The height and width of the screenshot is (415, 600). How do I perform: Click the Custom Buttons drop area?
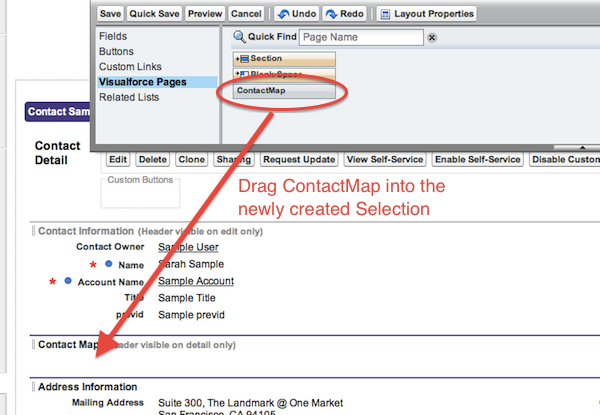[x=140, y=193]
